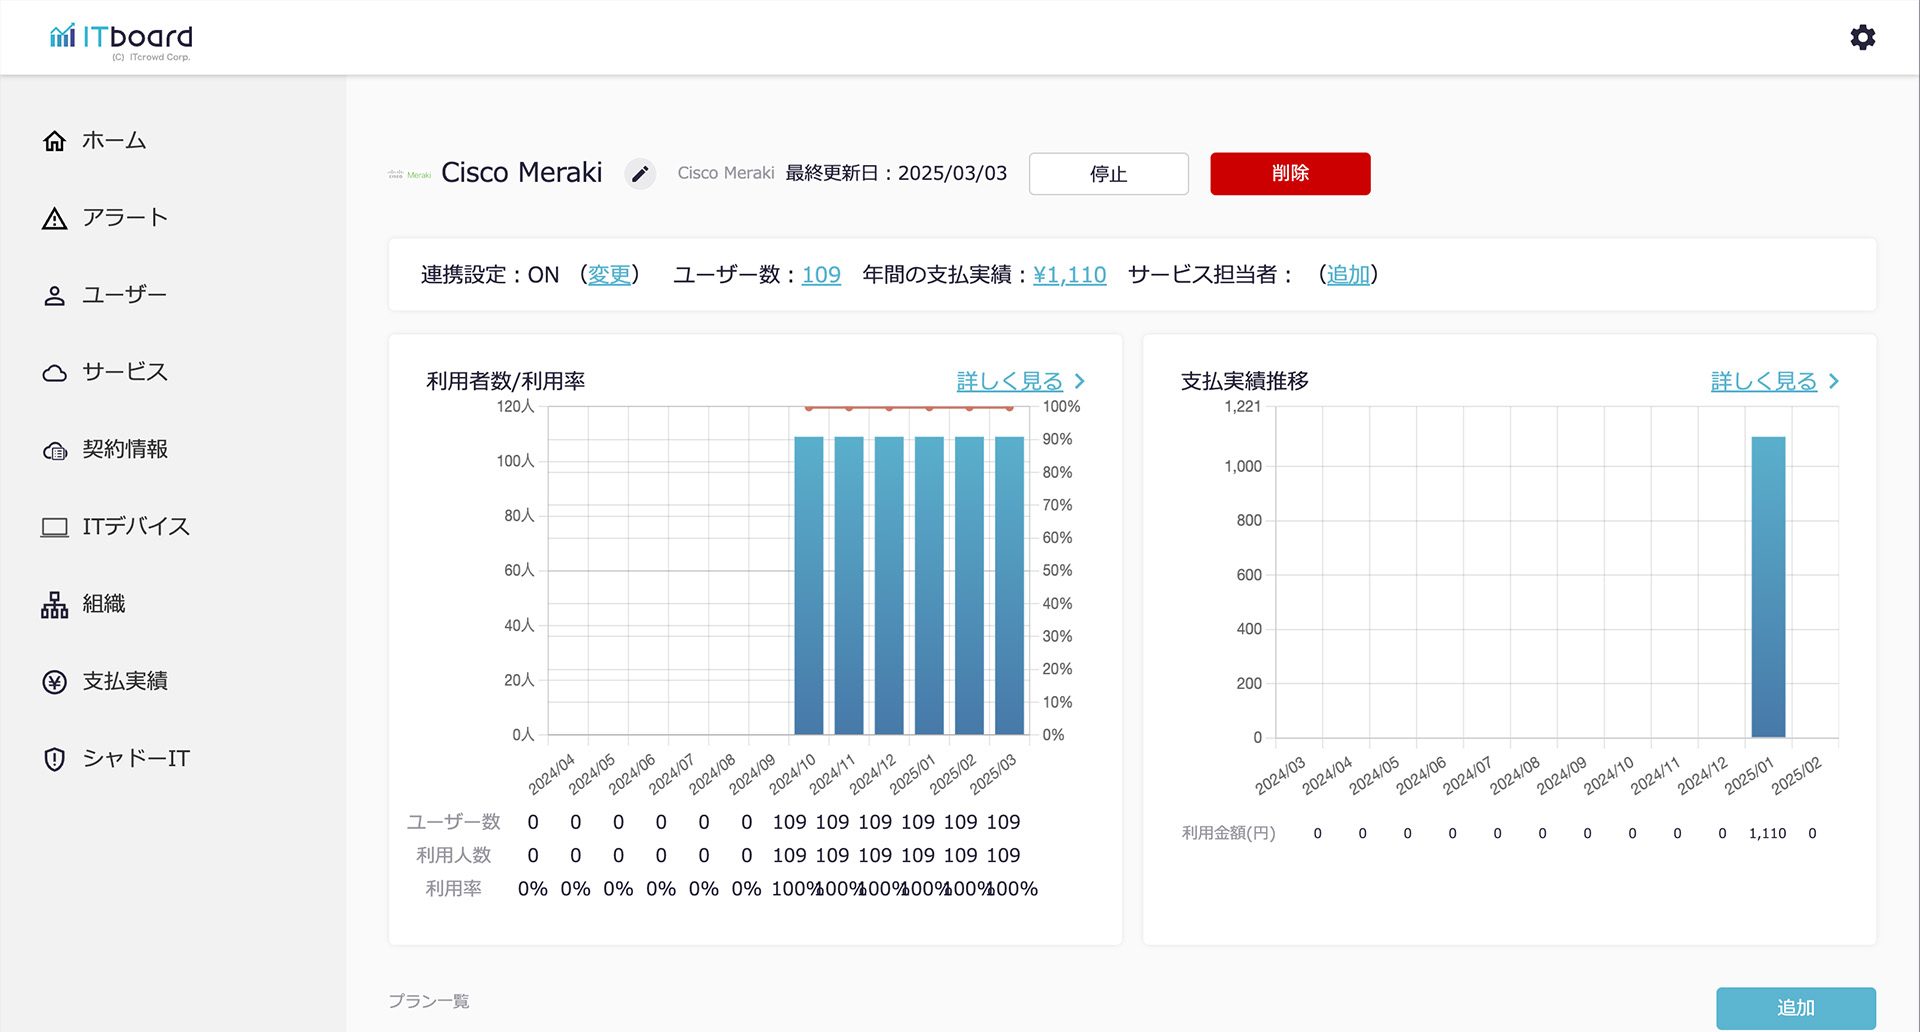Click the cloud service icon
This screenshot has width=1920, height=1032.
[55, 373]
